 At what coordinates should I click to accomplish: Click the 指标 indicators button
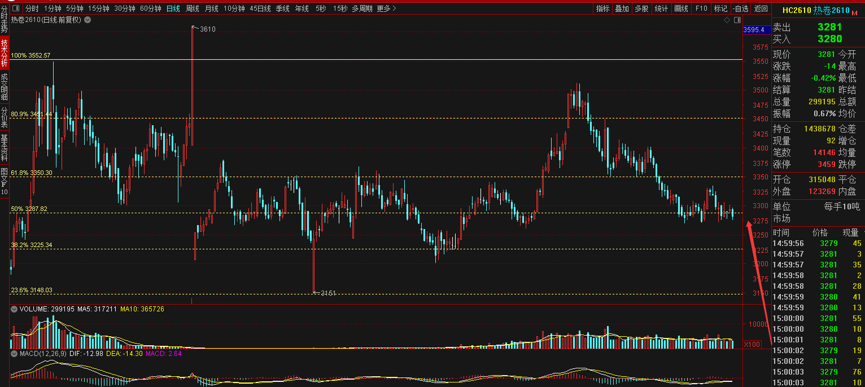pyautogui.click(x=602, y=8)
